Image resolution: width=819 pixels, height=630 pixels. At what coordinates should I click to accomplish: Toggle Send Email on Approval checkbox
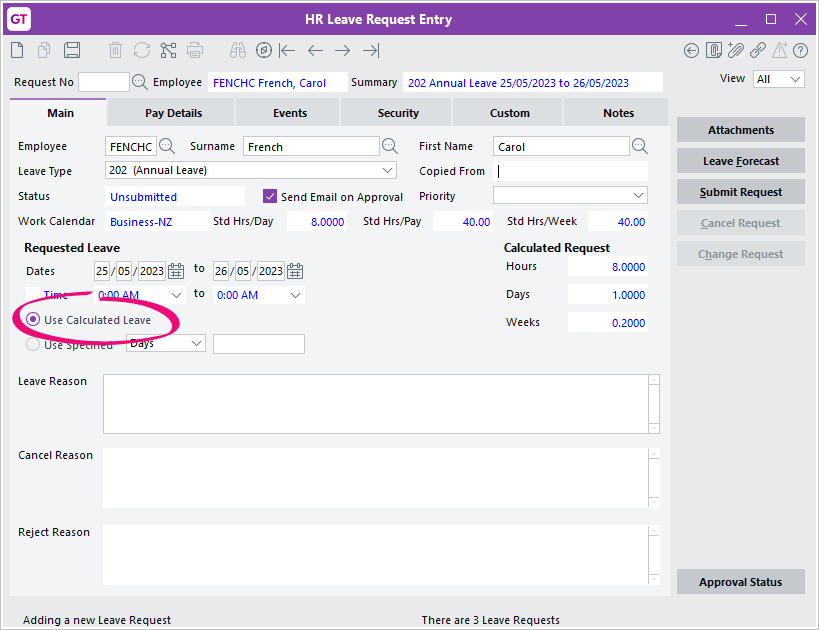click(x=270, y=197)
